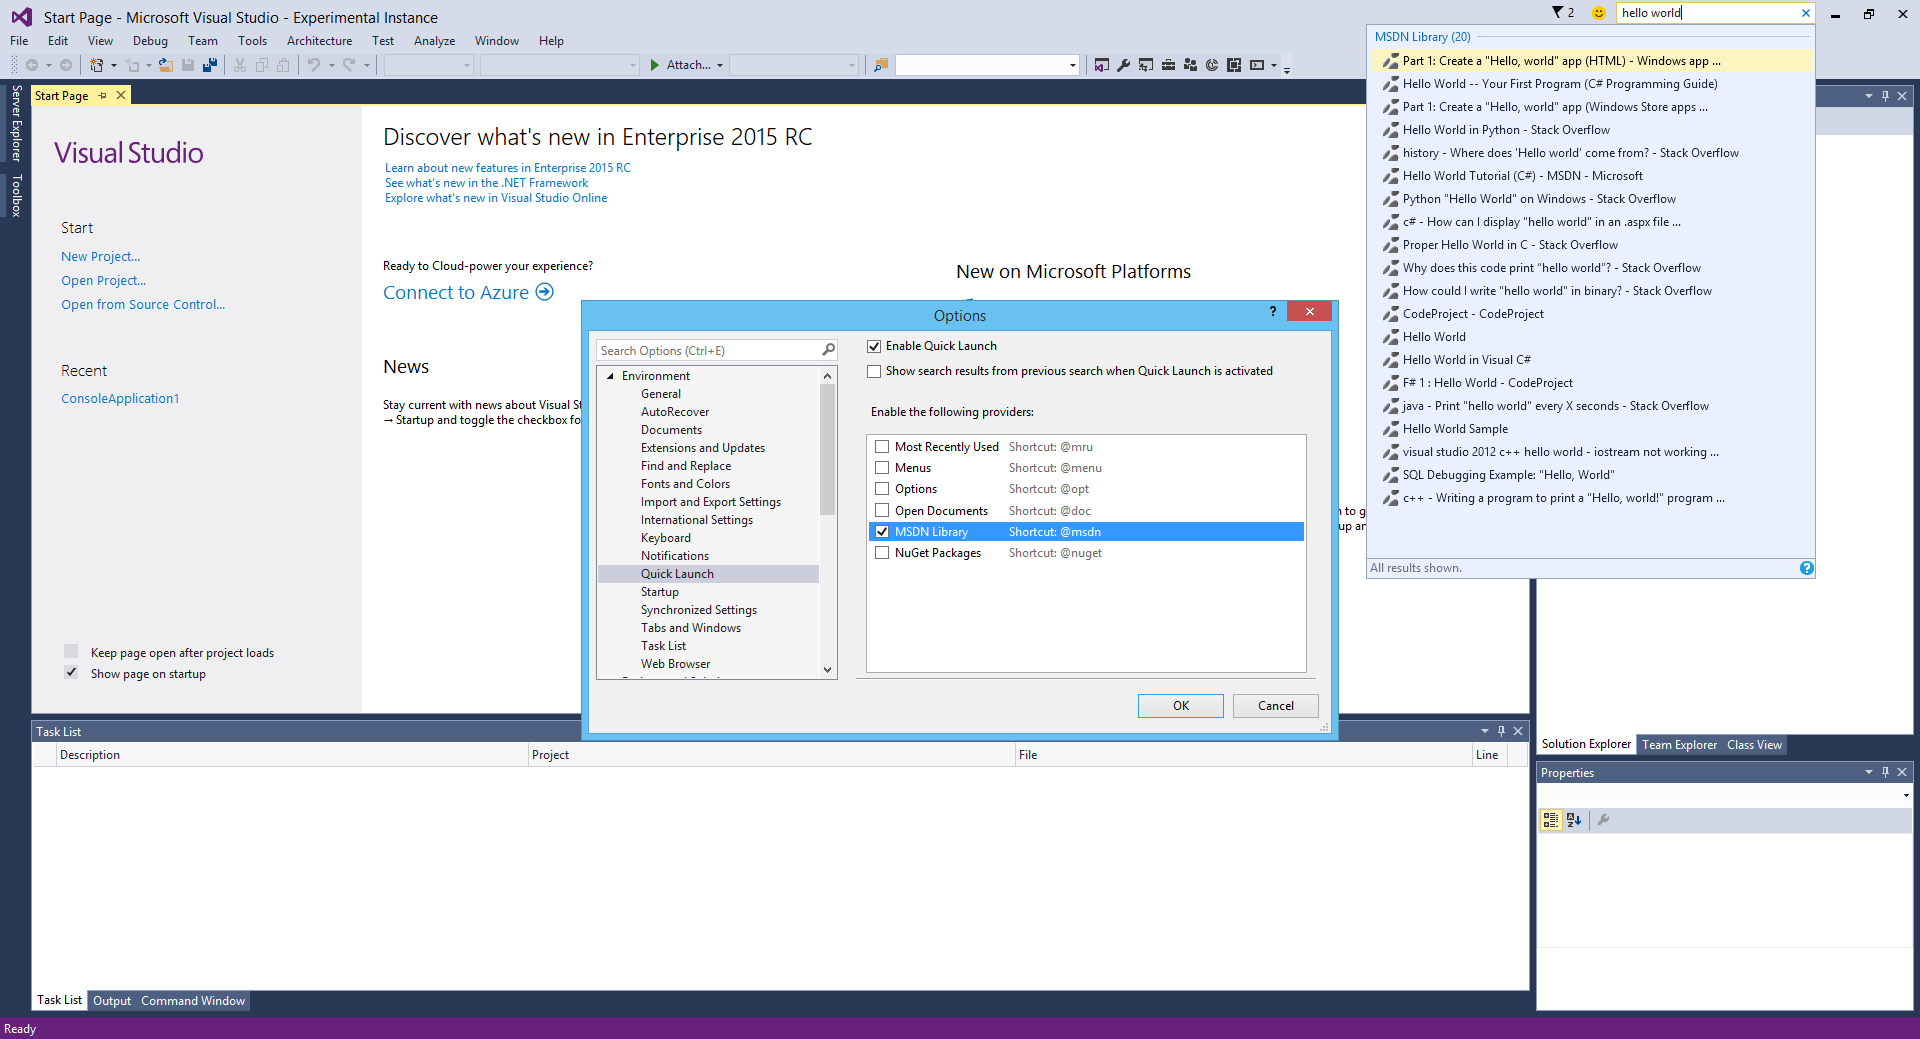The width and height of the screenshot is (1920, 1039).
Task: Open the Tools menu
Action: tap(252, 41)
